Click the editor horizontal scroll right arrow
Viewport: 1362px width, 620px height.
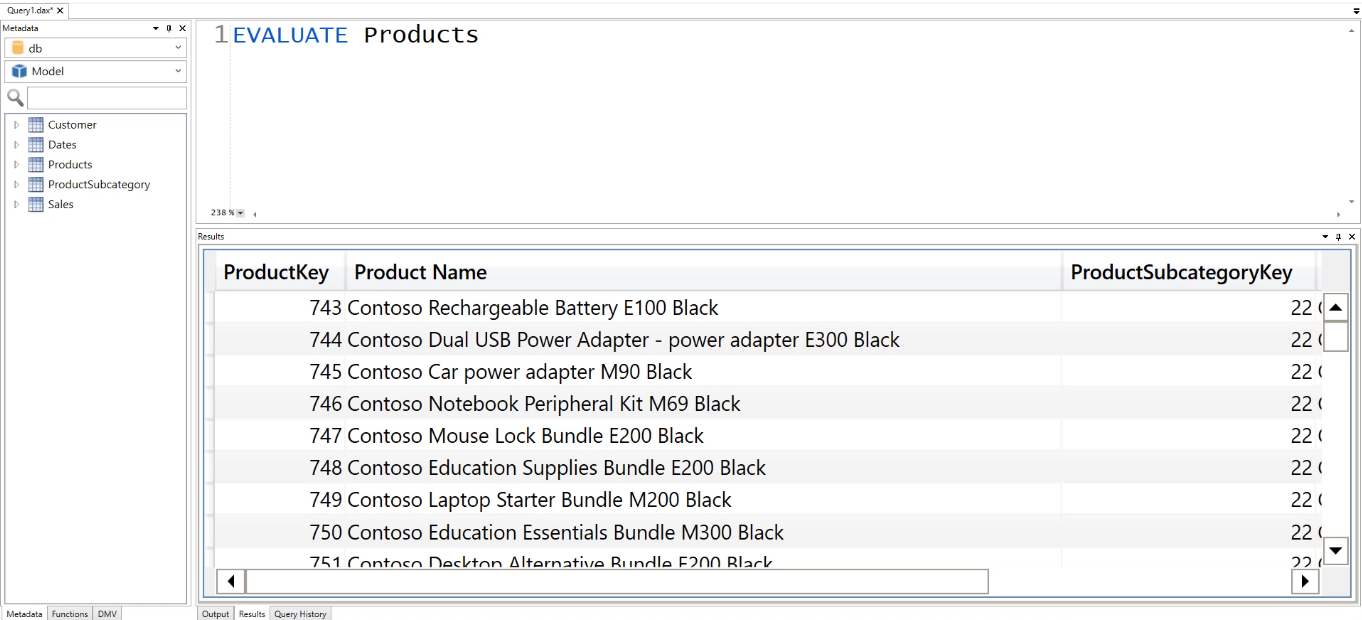(1338, 214)
